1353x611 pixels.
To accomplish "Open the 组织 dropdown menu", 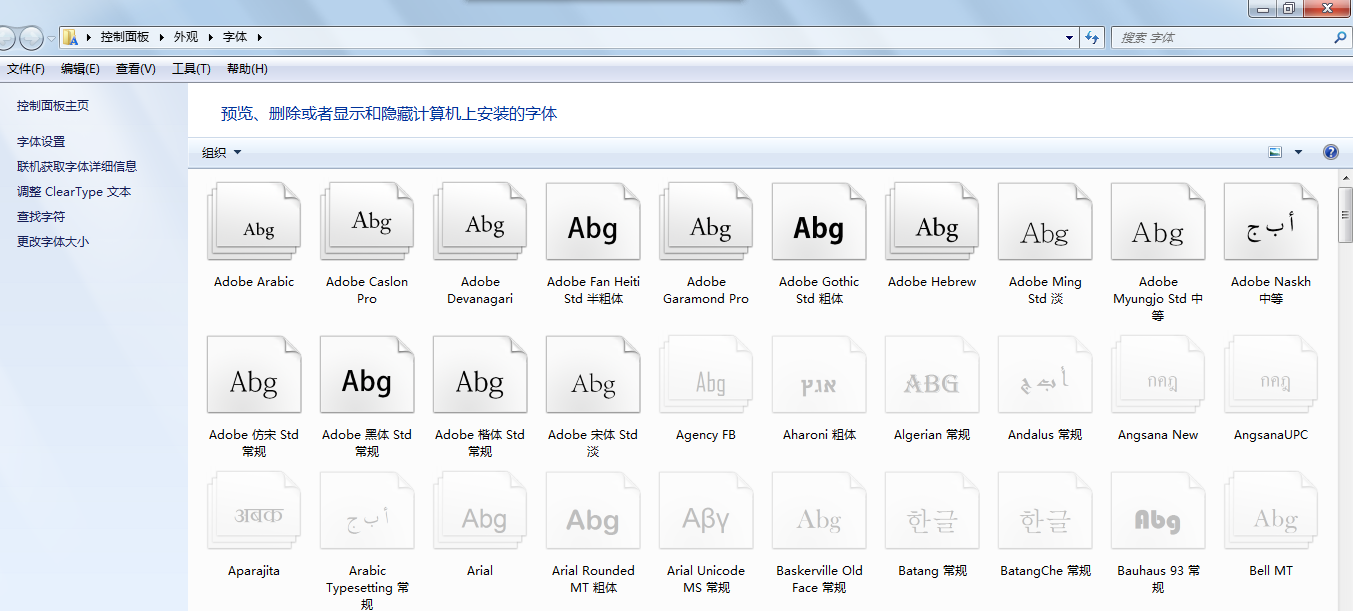I will coord(221,152).
